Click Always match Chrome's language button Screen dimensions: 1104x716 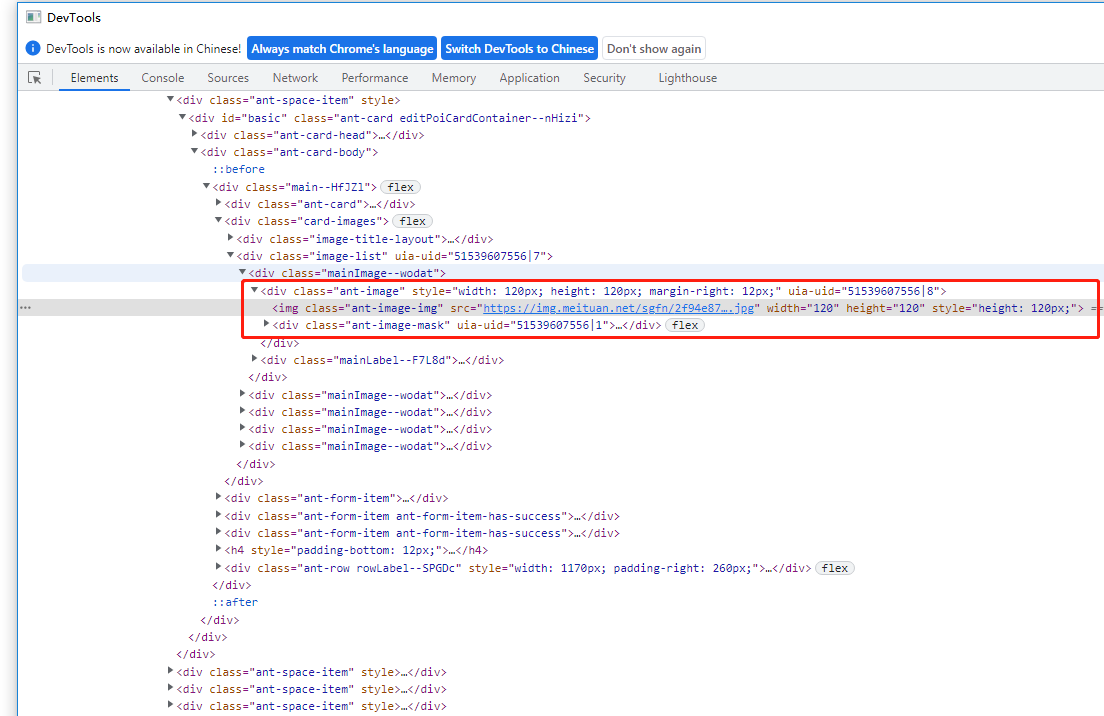[342, 49]
